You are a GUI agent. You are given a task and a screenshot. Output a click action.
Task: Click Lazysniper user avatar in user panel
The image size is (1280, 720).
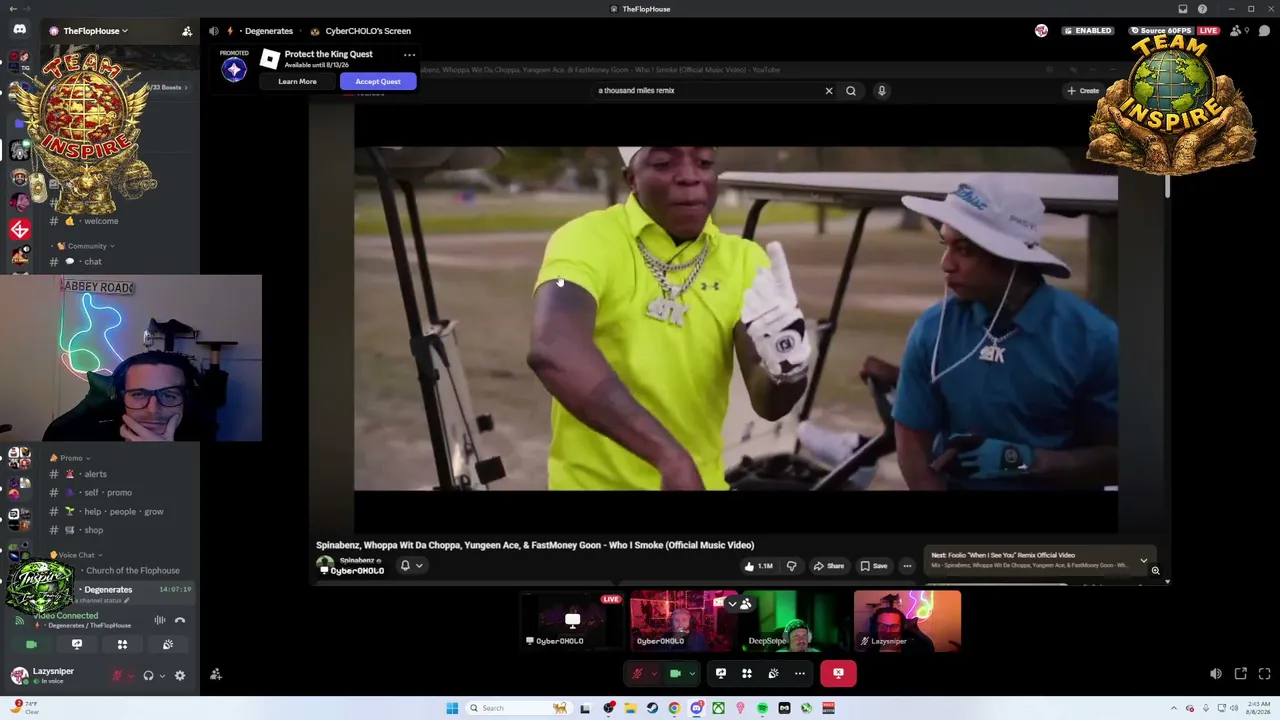[19, 676]
